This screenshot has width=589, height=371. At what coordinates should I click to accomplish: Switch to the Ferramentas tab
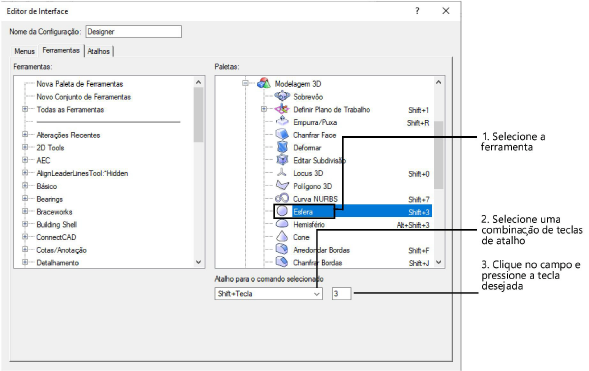(x=61, y=50)
